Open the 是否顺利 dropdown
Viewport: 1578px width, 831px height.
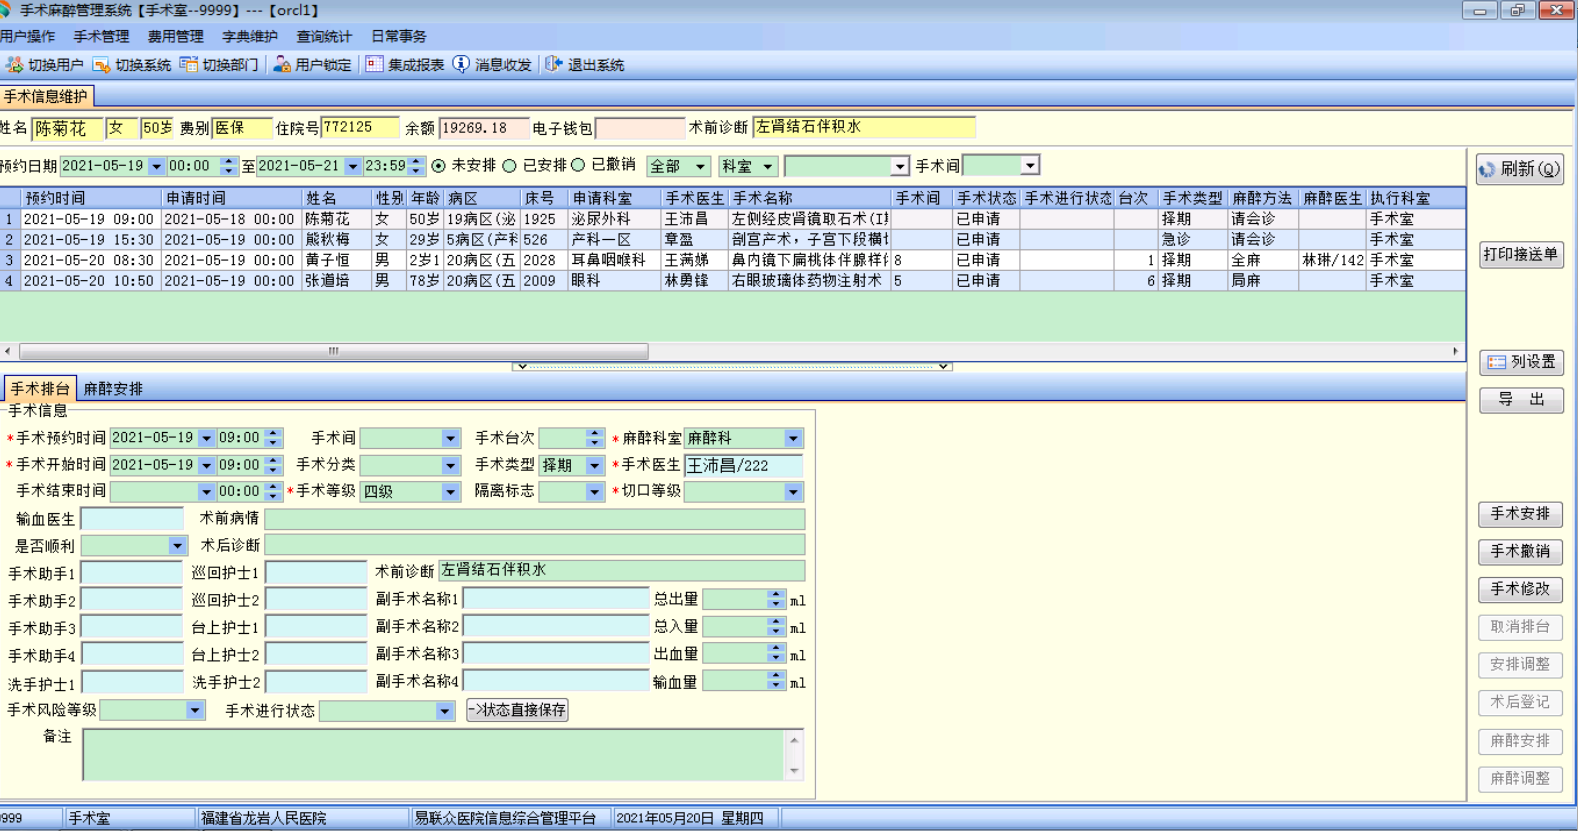coord(177,546)
